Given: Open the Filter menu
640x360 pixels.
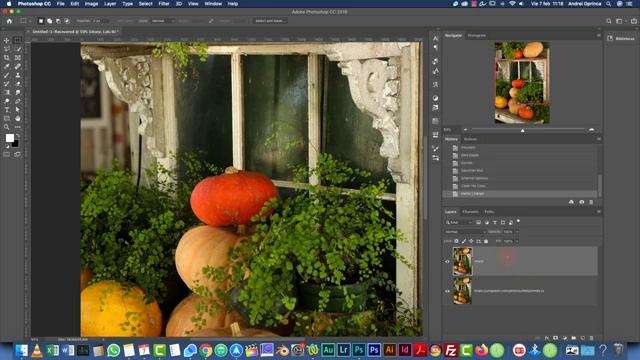Looking at the screenshot, I should pyautogui.click(x=164, y=4).
